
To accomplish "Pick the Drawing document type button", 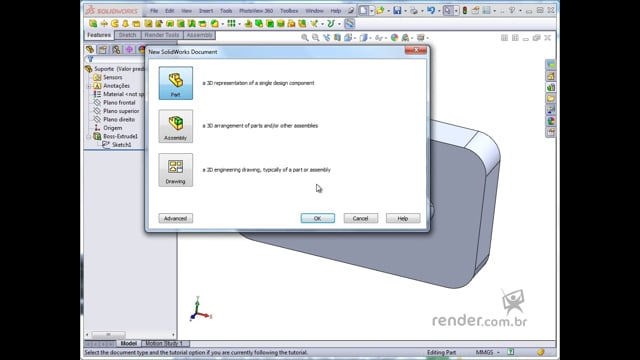I will click(176, 170).
